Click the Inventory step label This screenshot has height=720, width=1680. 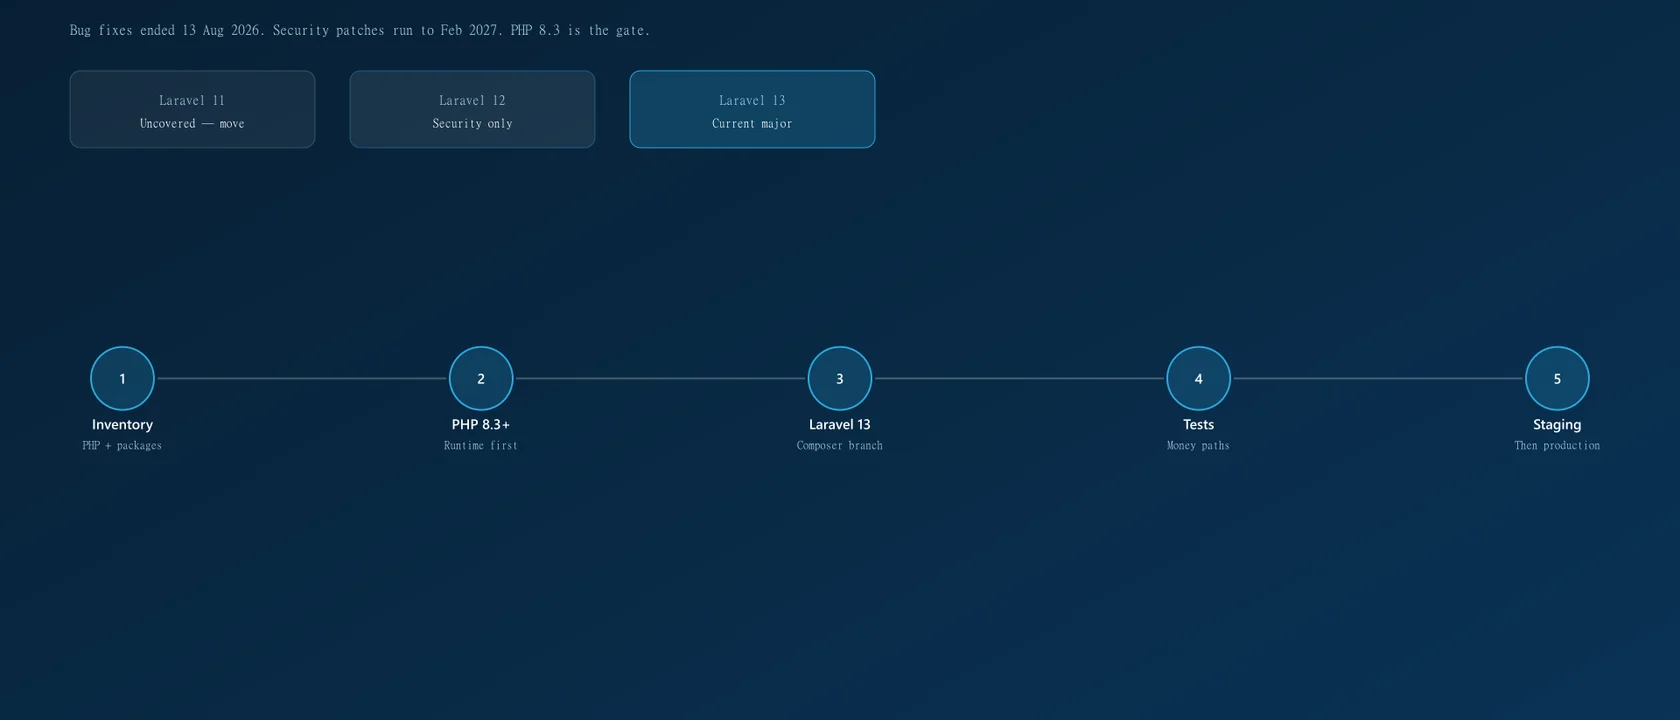(x=122, y=424)
